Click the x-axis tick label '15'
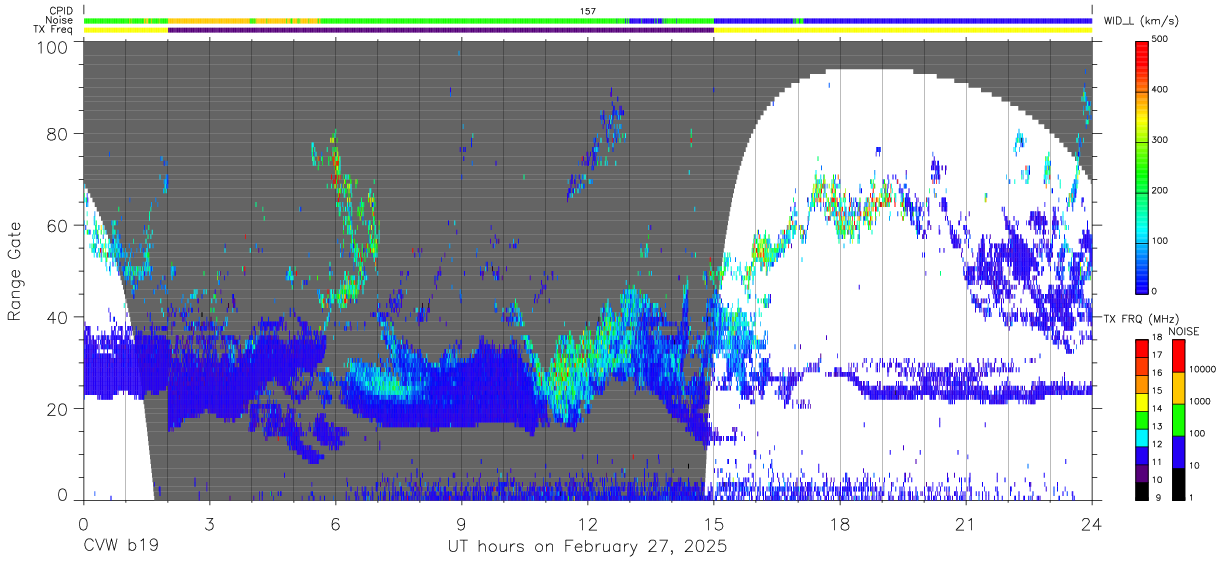Screen dimensions: 1228x567 pyautogui.click(x=714, y=524)
